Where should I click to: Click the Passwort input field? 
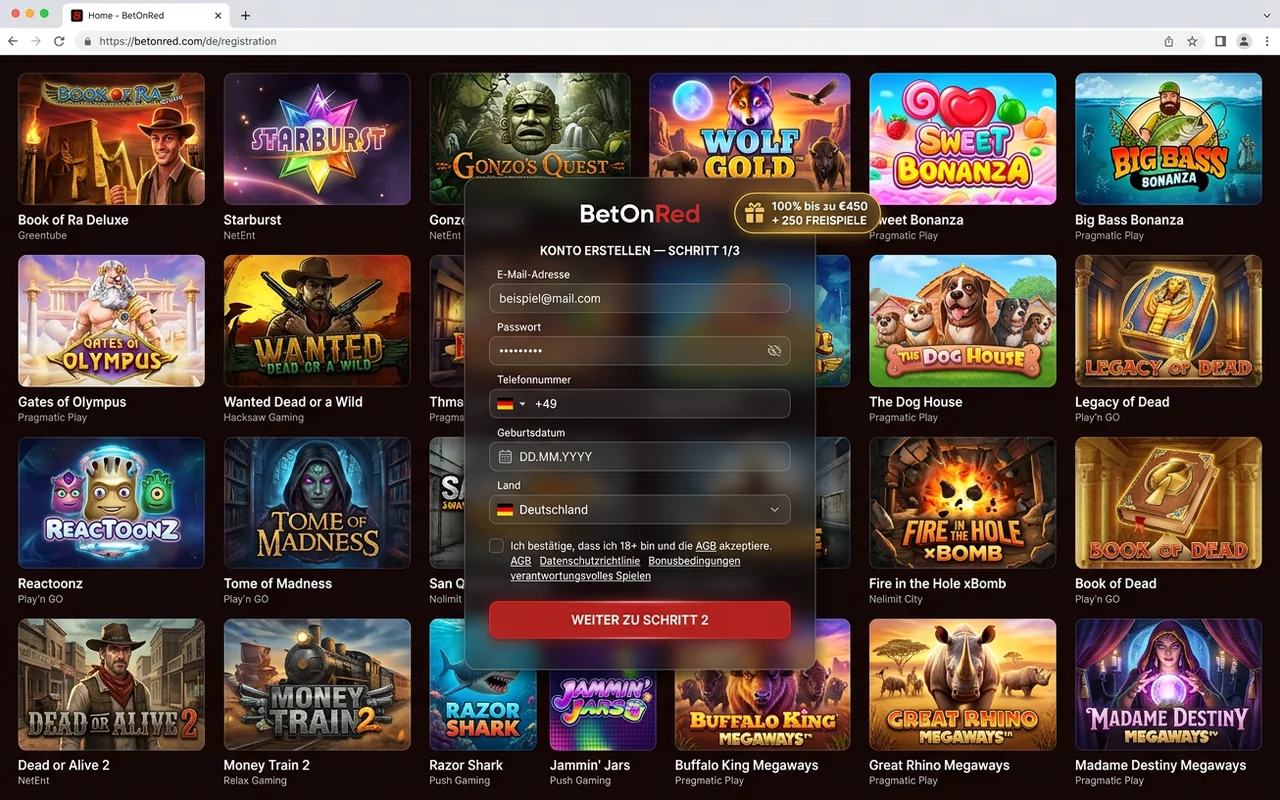pos(640,351)
